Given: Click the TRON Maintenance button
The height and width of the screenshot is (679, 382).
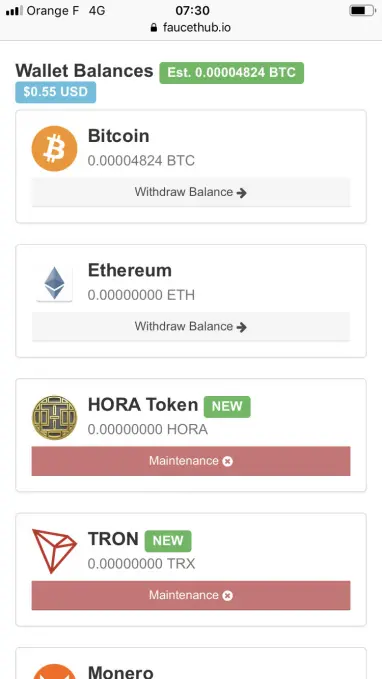Looking at the screenshot, I should [x=191, y=595].
